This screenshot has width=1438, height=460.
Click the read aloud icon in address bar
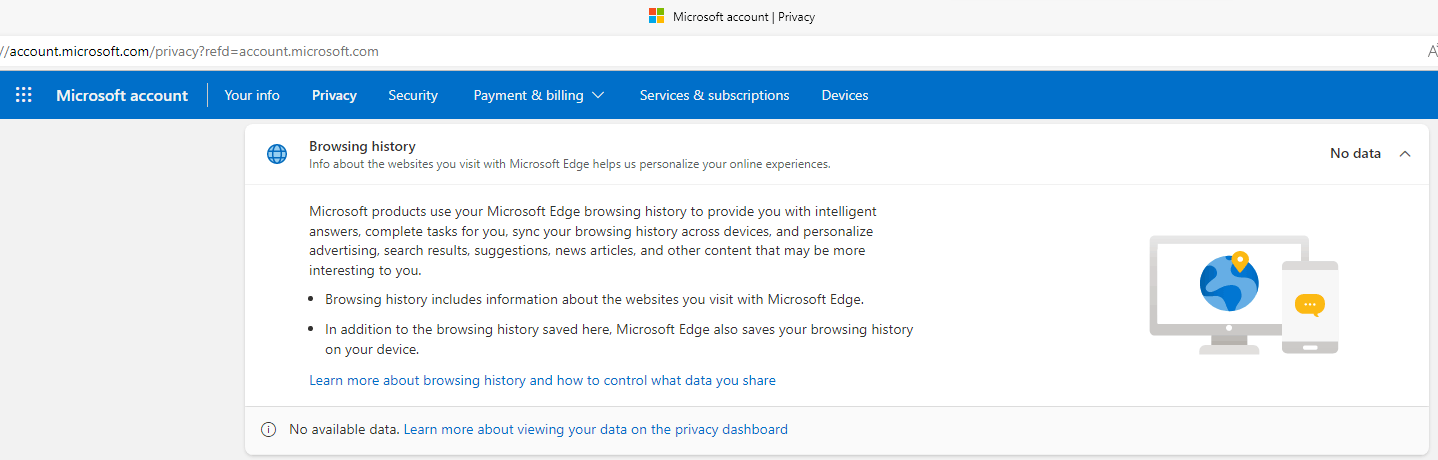1431,51
